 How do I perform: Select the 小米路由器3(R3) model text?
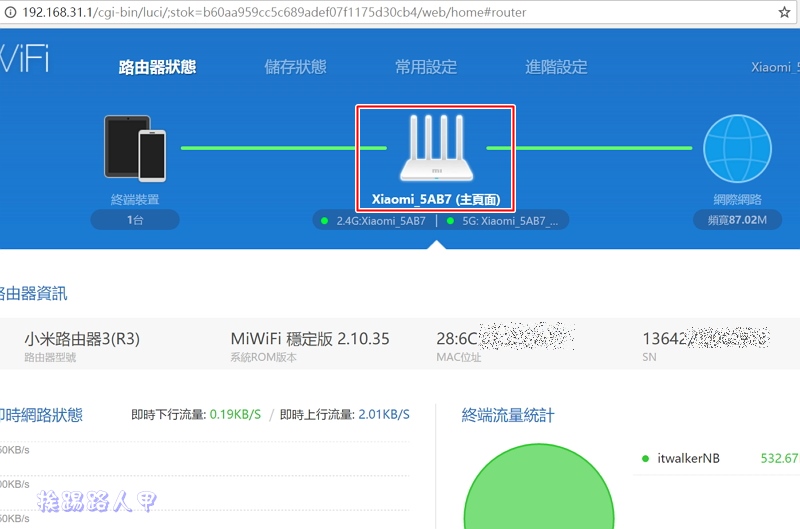tap(82, 339)
